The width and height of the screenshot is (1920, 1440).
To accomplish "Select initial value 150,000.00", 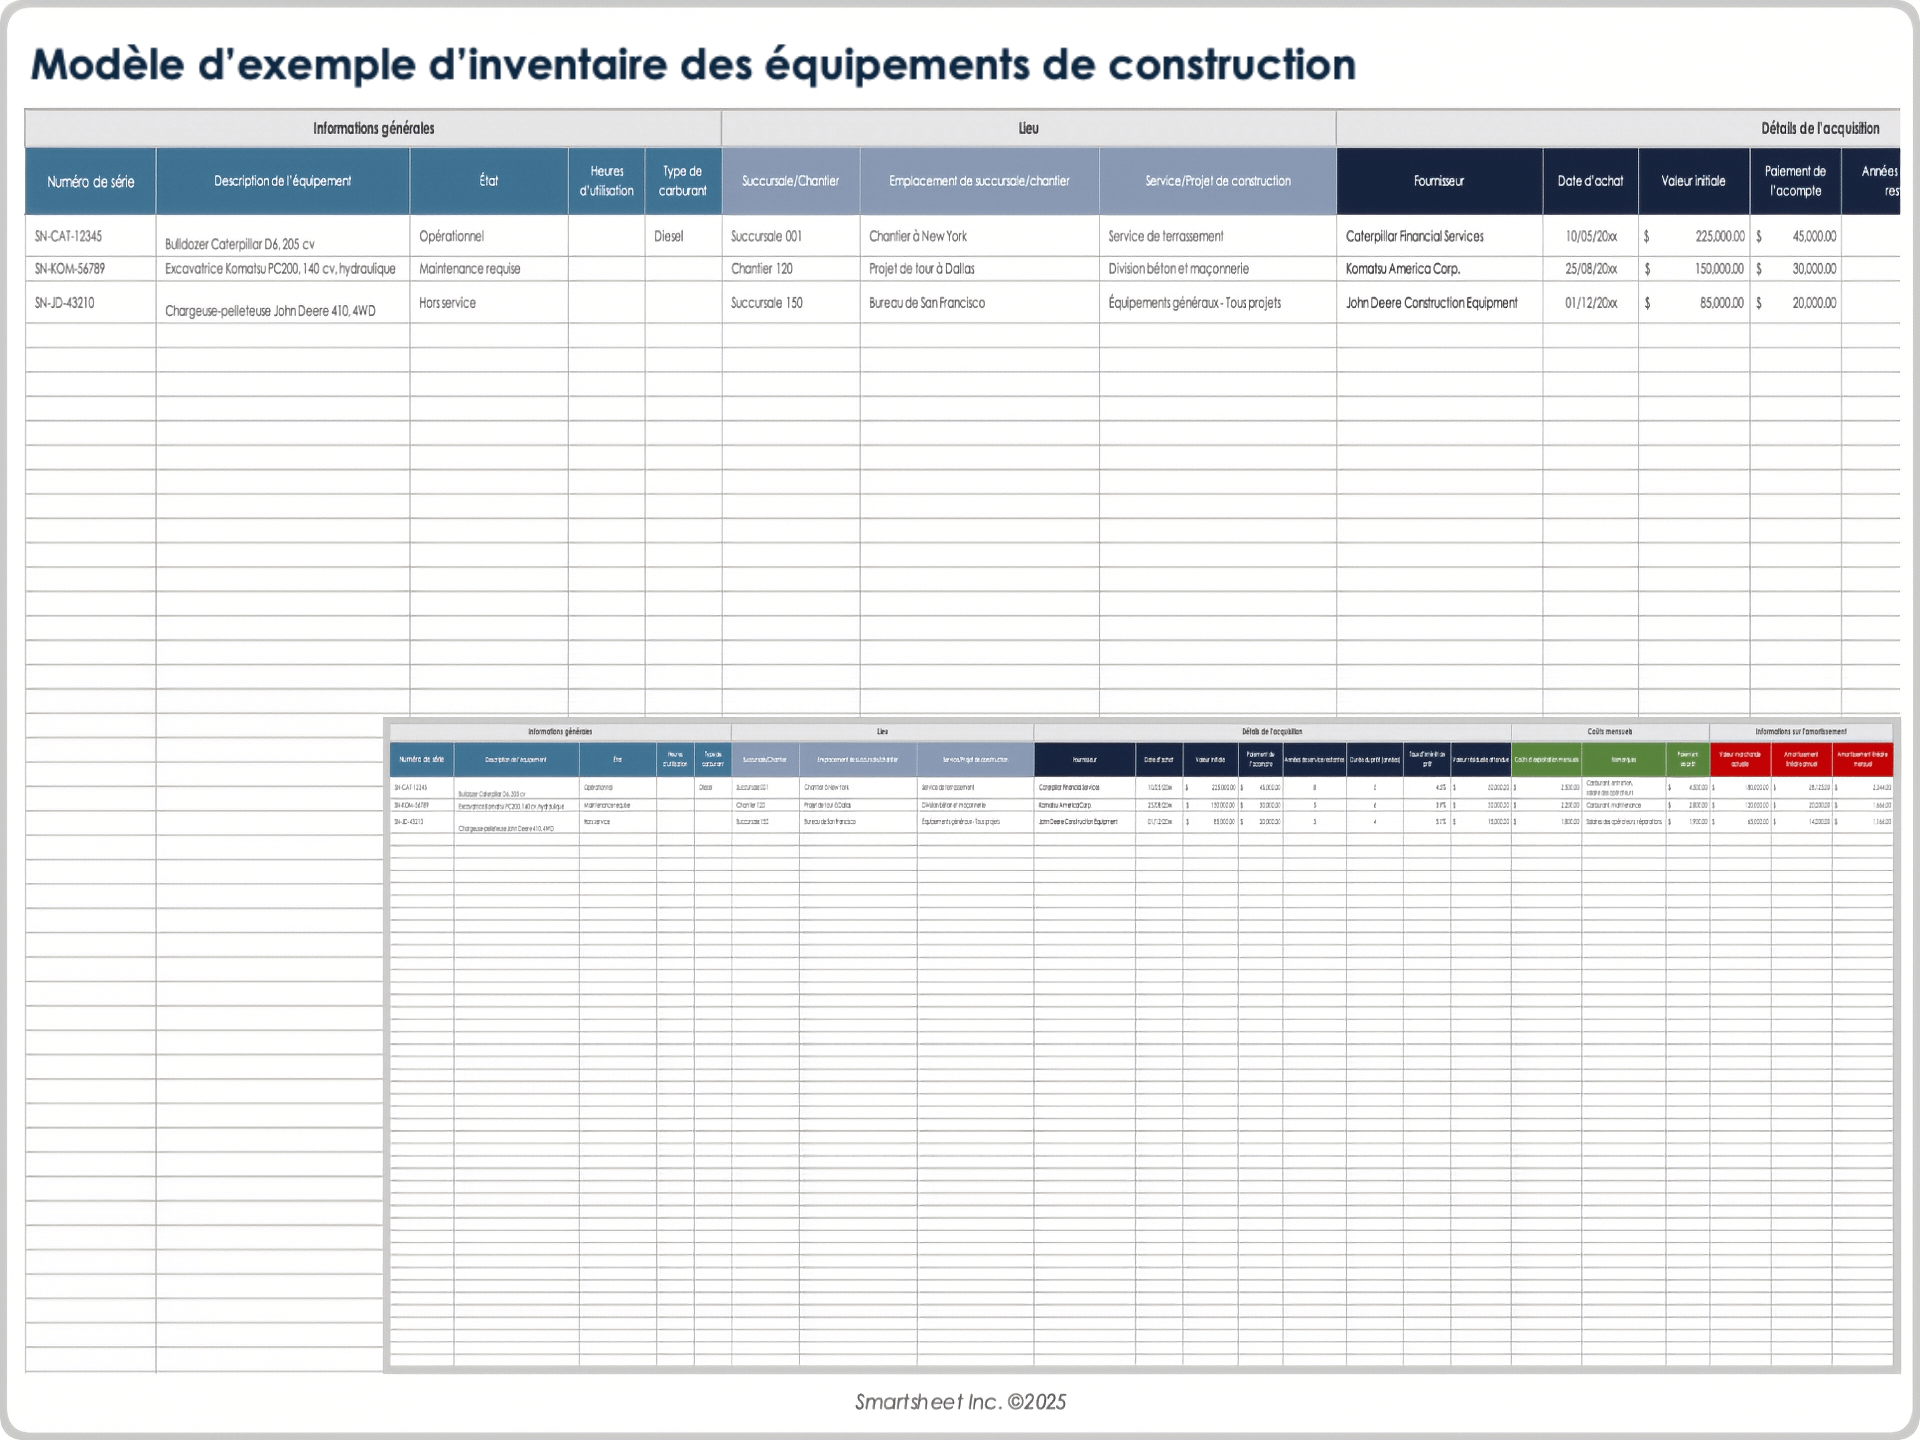I will (1694, 269).
